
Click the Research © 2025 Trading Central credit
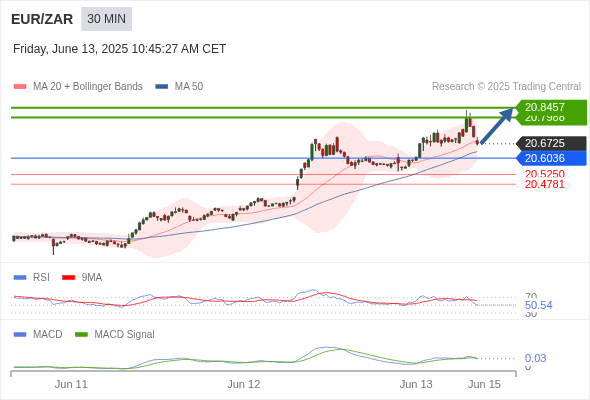click(x=506, y=87)
